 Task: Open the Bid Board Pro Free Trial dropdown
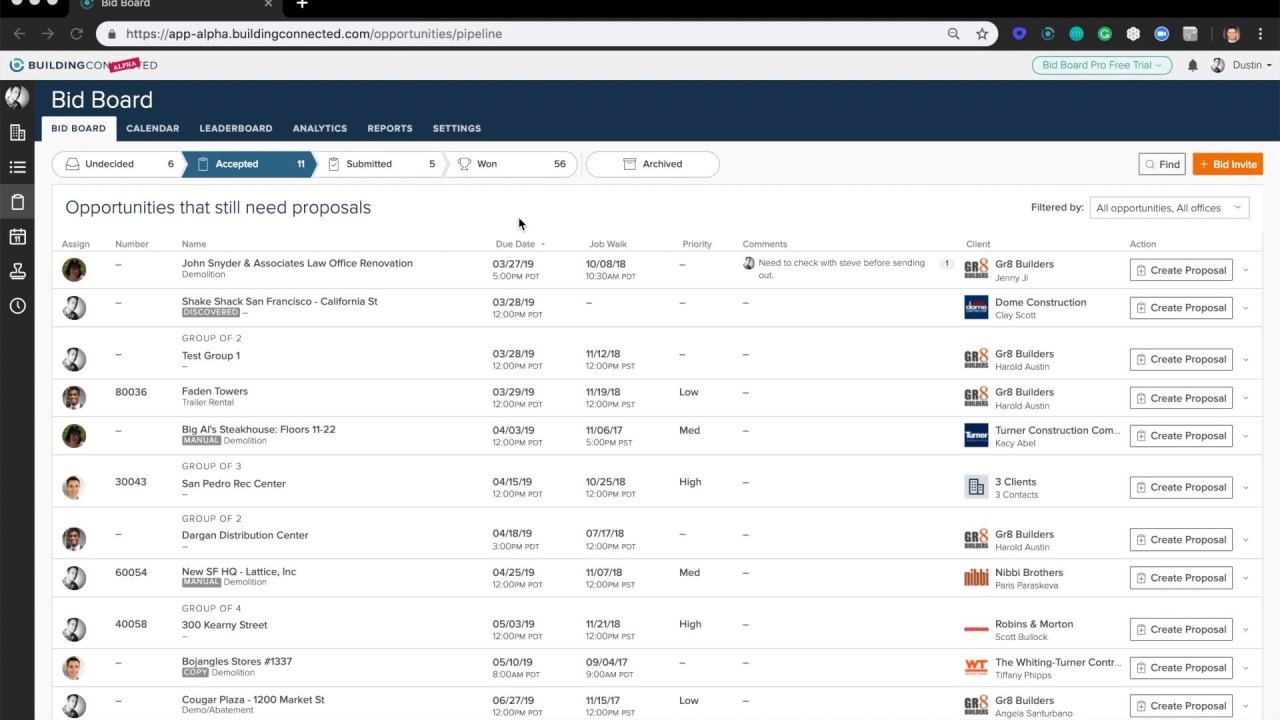(1102, 65)
